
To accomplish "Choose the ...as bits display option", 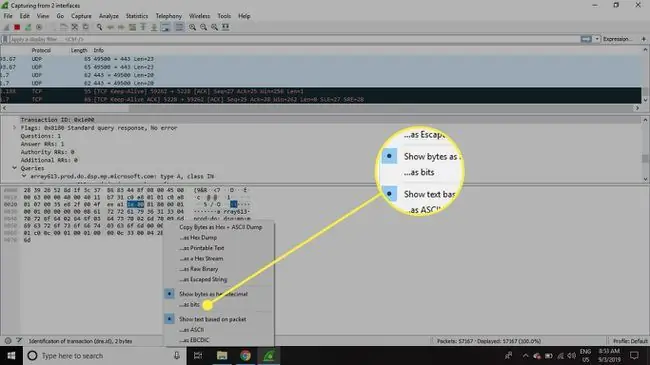I will [189, 304].
